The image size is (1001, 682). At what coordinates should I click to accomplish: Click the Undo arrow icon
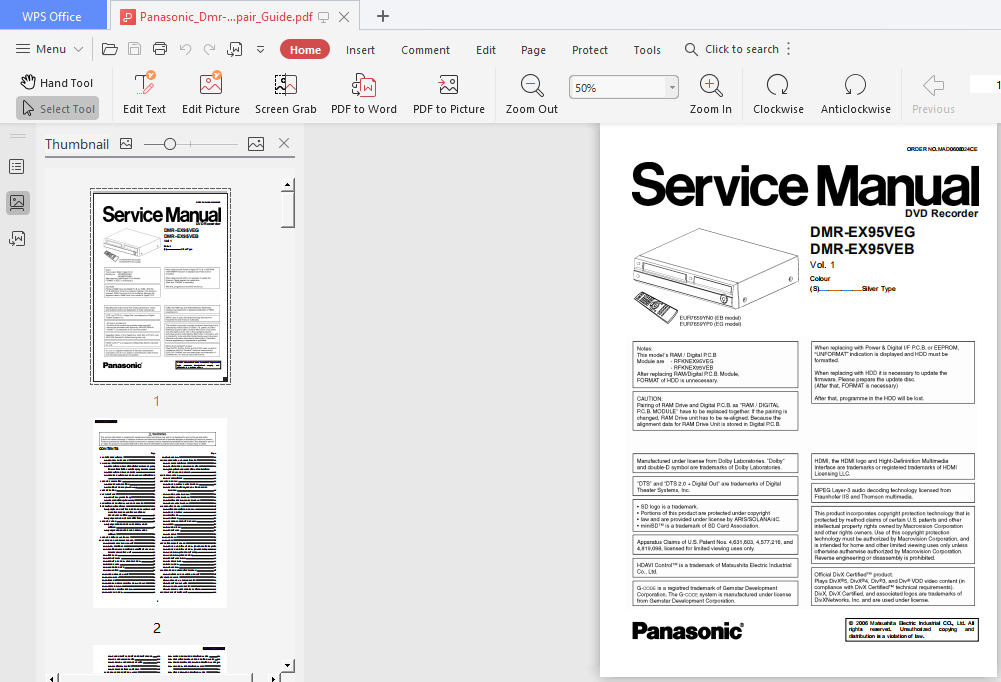coord(185,49)
